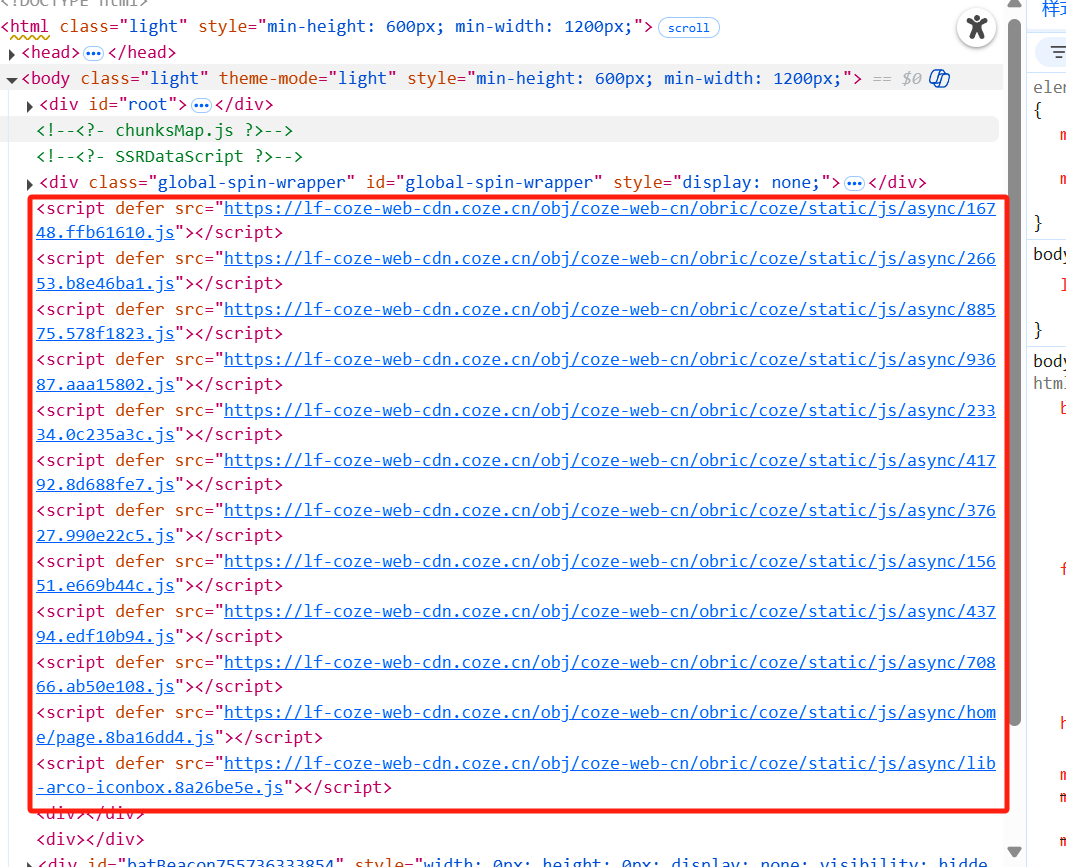
Task: Click the copy icon after $0
Action: [x=939, y=79]
